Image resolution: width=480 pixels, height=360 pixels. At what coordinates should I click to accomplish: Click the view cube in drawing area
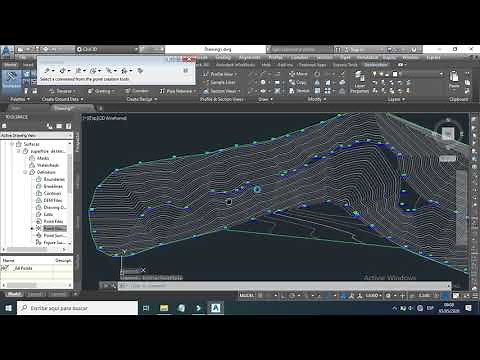click(448, 133)
